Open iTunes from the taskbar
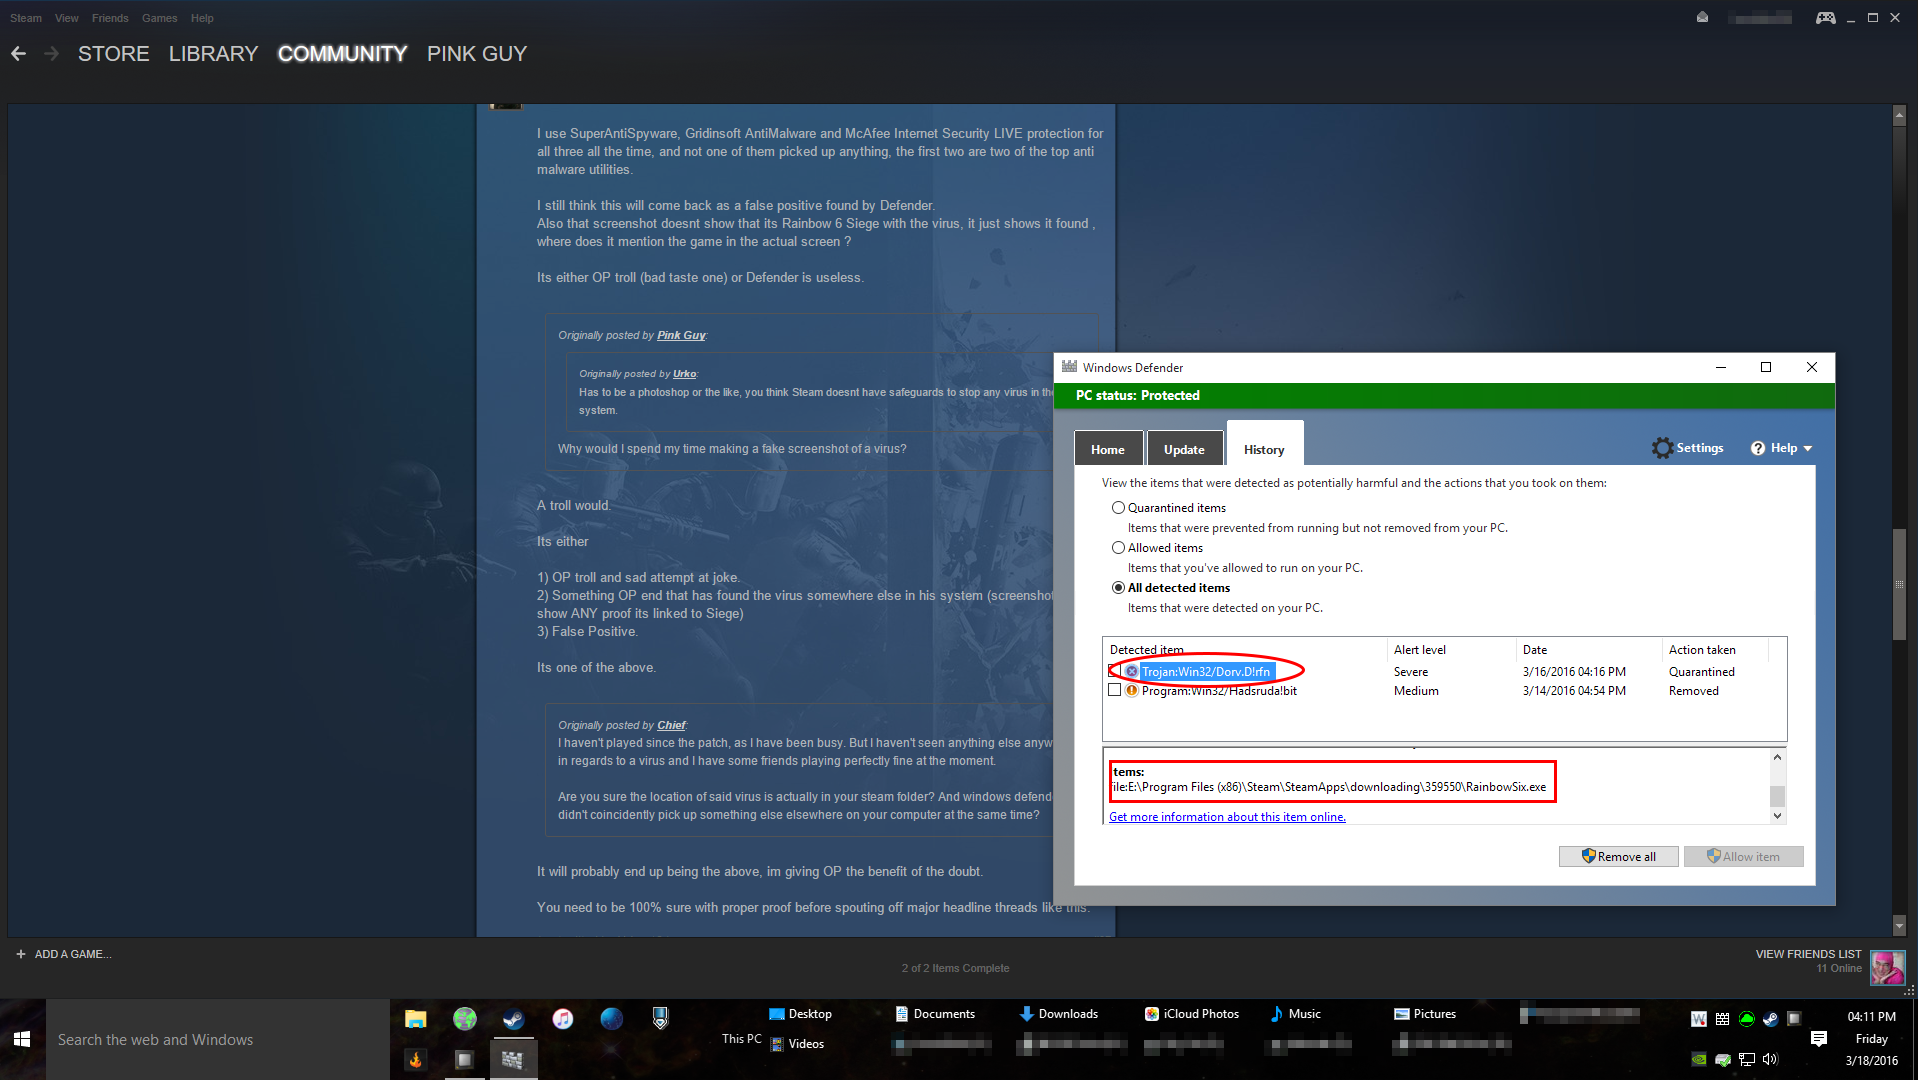The image size is (1918, 1080). 563,1019
